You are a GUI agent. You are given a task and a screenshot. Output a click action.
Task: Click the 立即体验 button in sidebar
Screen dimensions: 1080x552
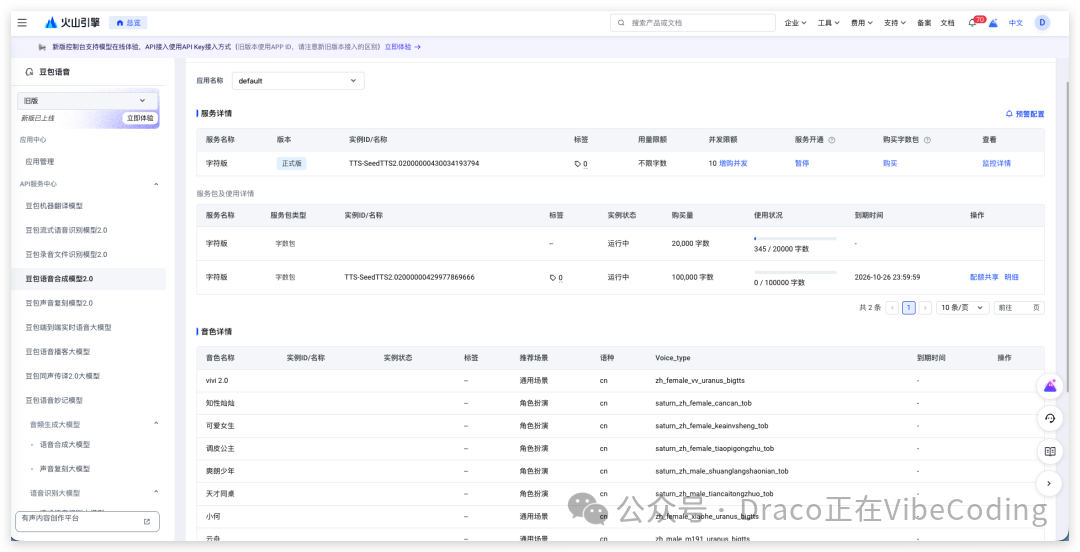(140, 118)
